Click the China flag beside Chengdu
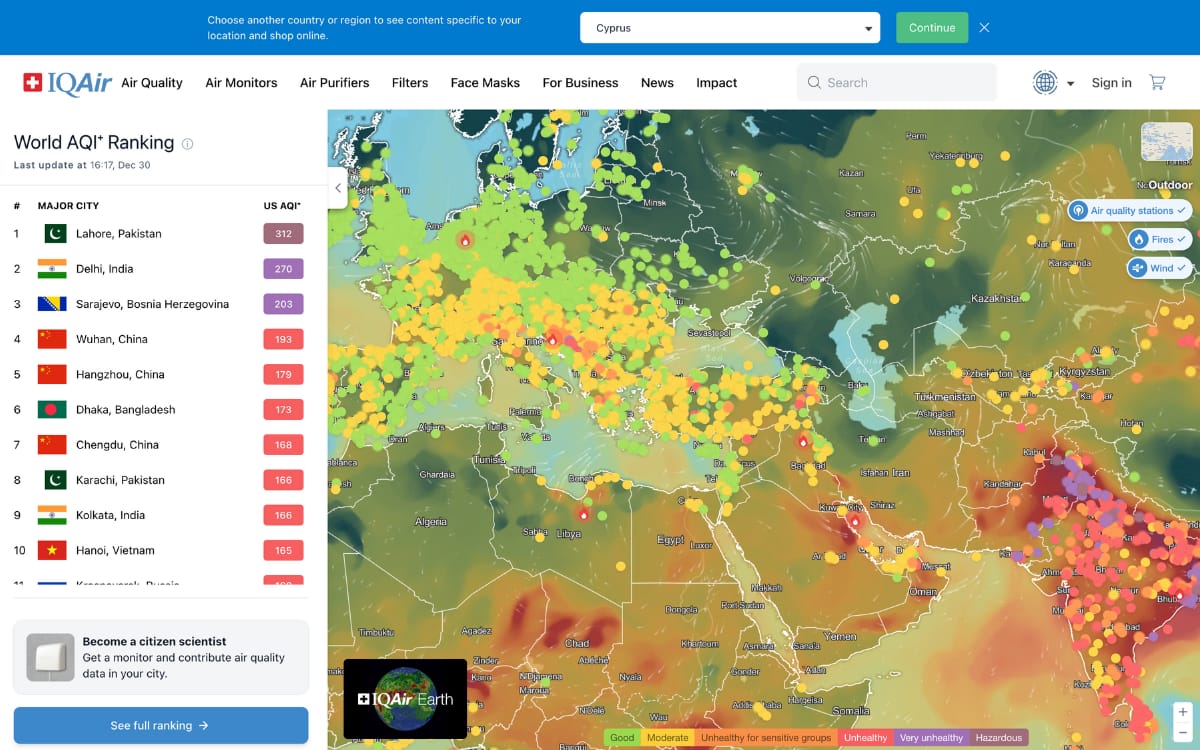Image resolution: width=1200 pixels, height=750 pixels. coord(52,445)
